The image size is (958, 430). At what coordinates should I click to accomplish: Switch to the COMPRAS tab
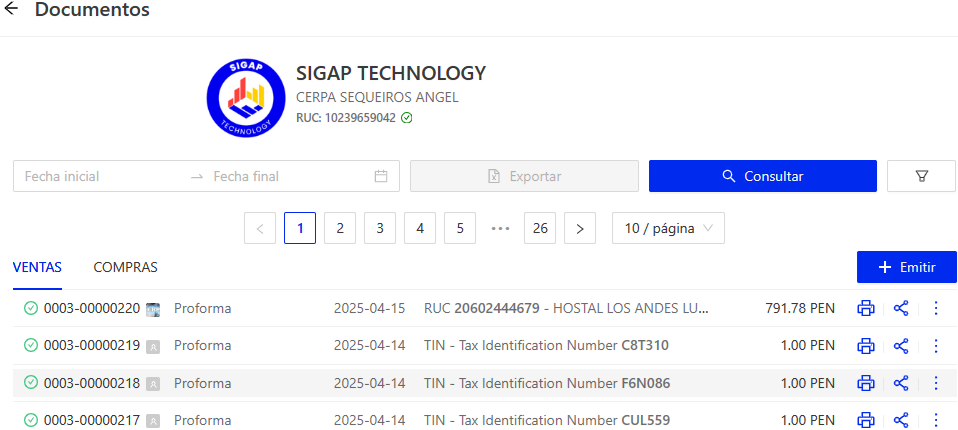click(125, 267)
